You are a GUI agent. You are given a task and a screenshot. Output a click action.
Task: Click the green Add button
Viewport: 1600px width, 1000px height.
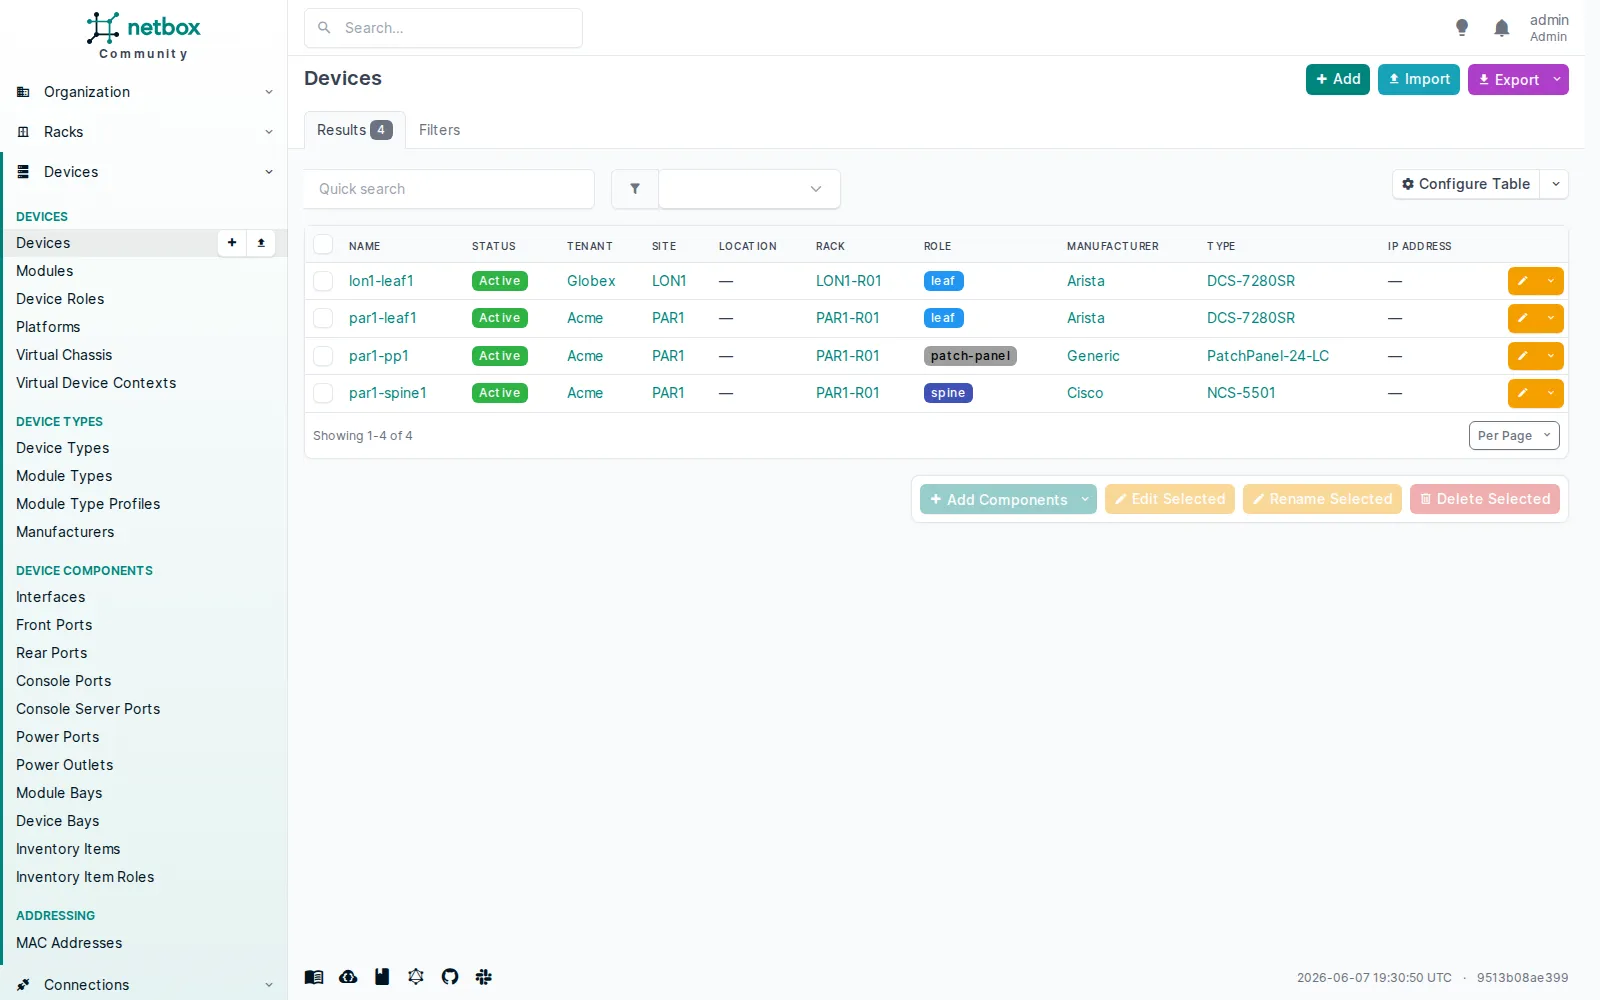point(1338,80)
